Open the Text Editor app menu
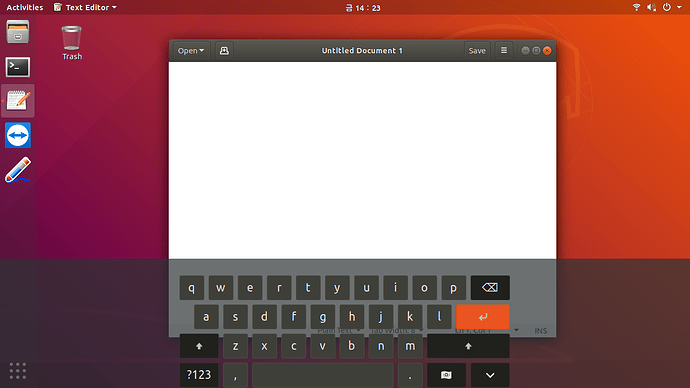This screenshot has height=388, width=690. (x=85, y=7)
